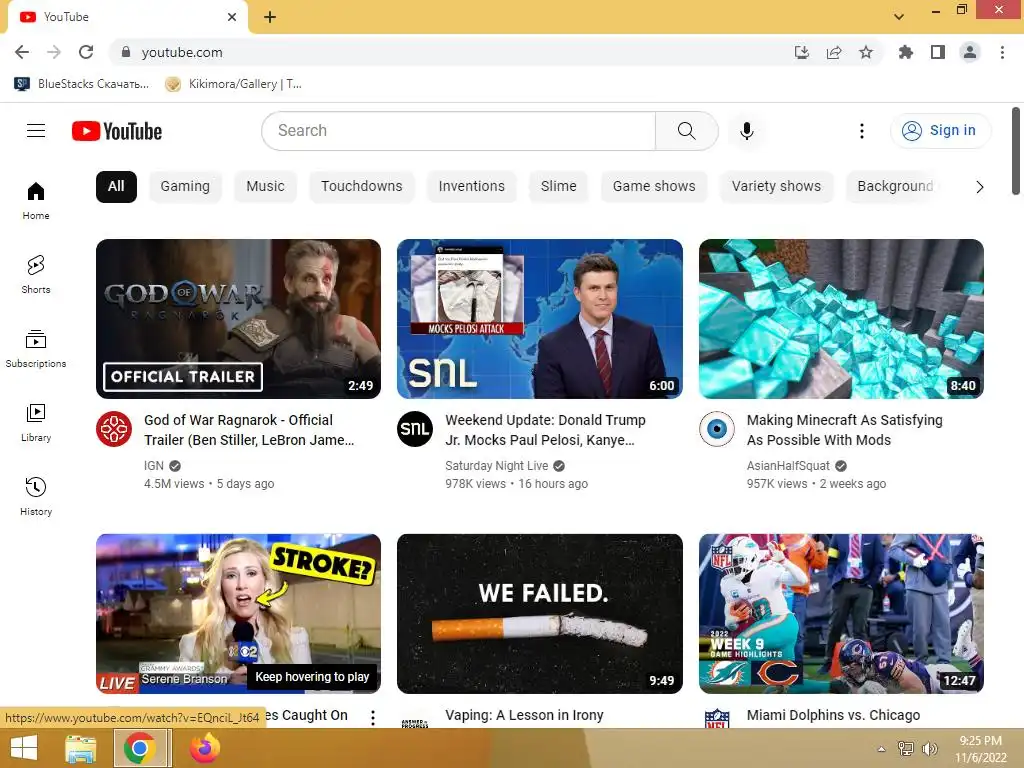Click the install app icon in address bar
The width and height of the screenshot is (1024, 768).
[802, 52]
